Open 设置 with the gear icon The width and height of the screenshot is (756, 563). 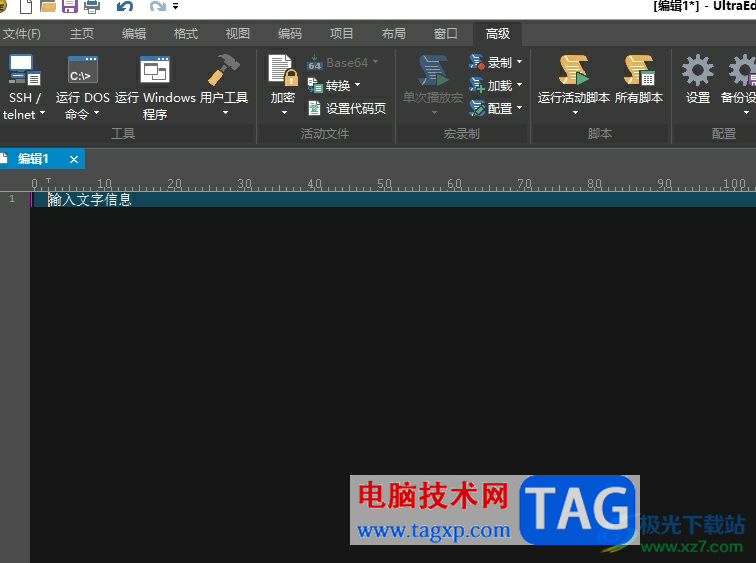[x=698, y=70]
